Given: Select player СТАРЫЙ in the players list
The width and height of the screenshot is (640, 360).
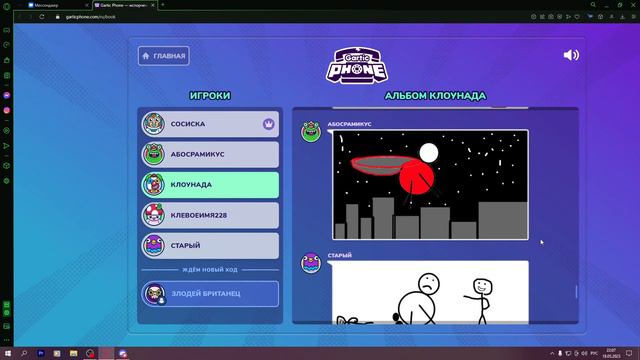Looking at the screenshot, I should tap(210, 246).
